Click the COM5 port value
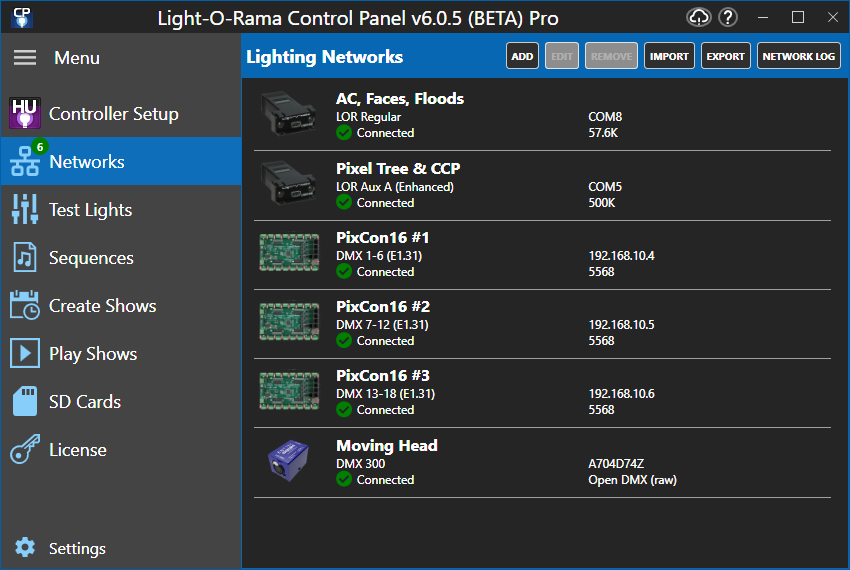The width and height of the screenshot is (850, 570). (605, 187)
